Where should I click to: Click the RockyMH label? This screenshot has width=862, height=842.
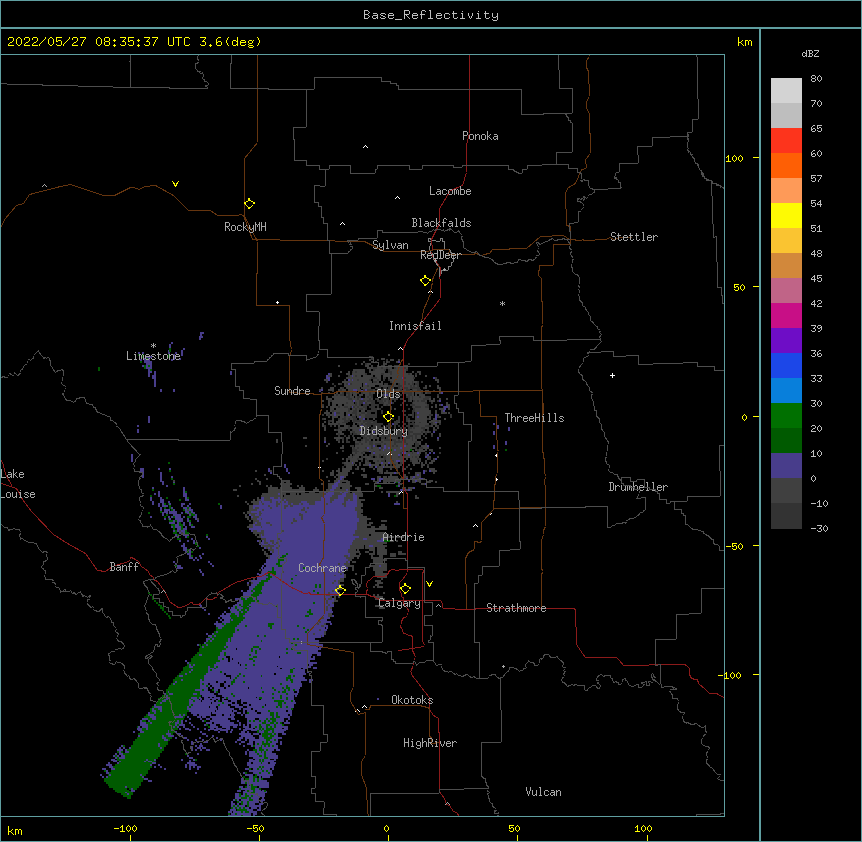245,227
